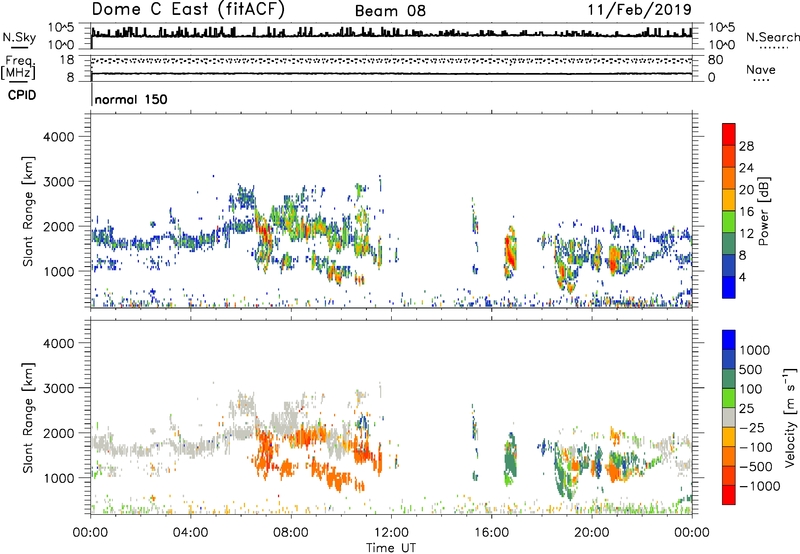Screen dimensions: 800x554
Task: Click the "Beam 08" label
Action: pos(390,11)
